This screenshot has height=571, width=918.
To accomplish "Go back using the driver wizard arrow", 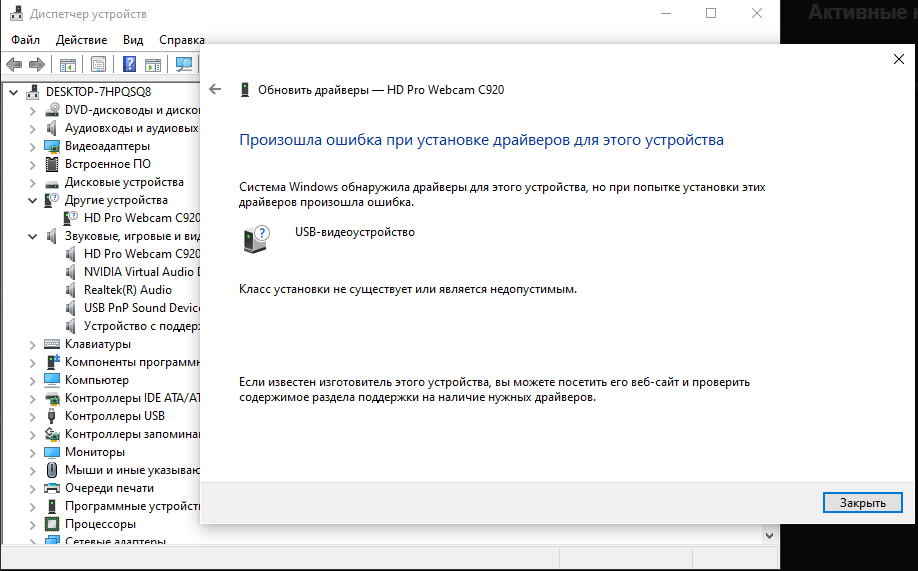I will 215,90.
